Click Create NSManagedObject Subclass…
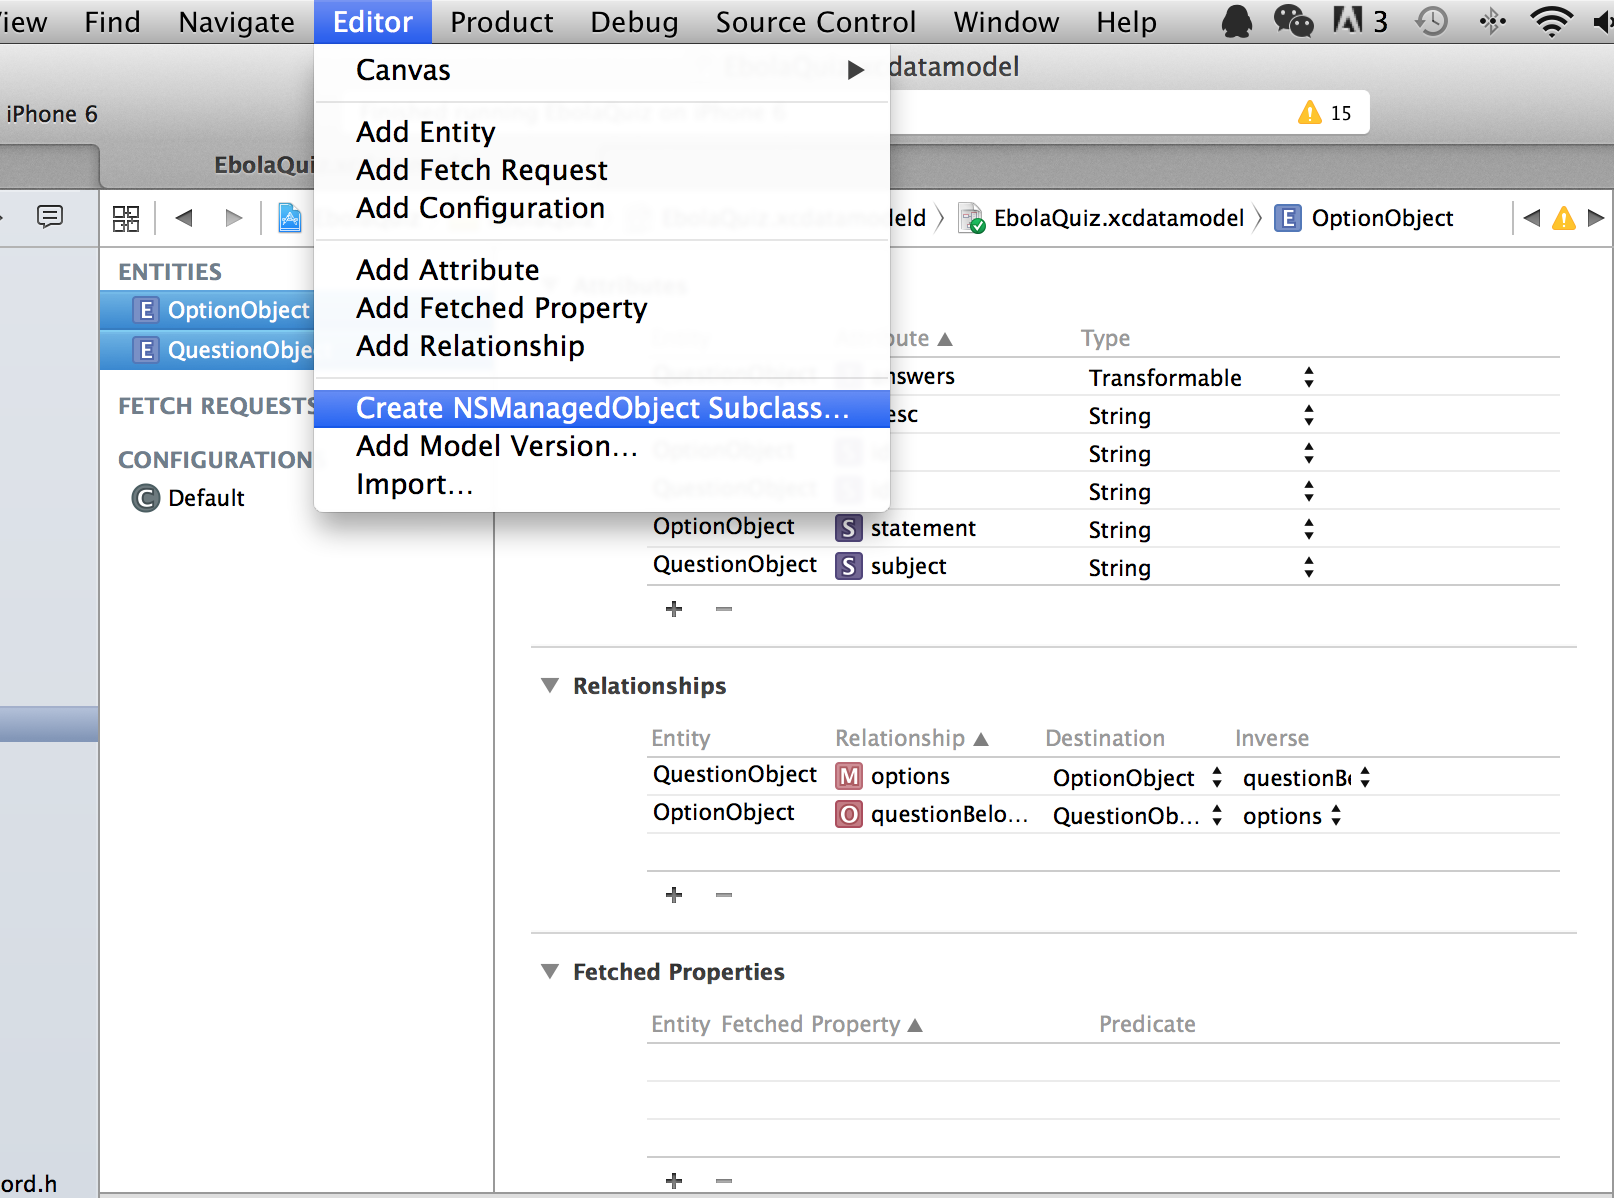1614x1198 pixels. [x=601, y=408]
